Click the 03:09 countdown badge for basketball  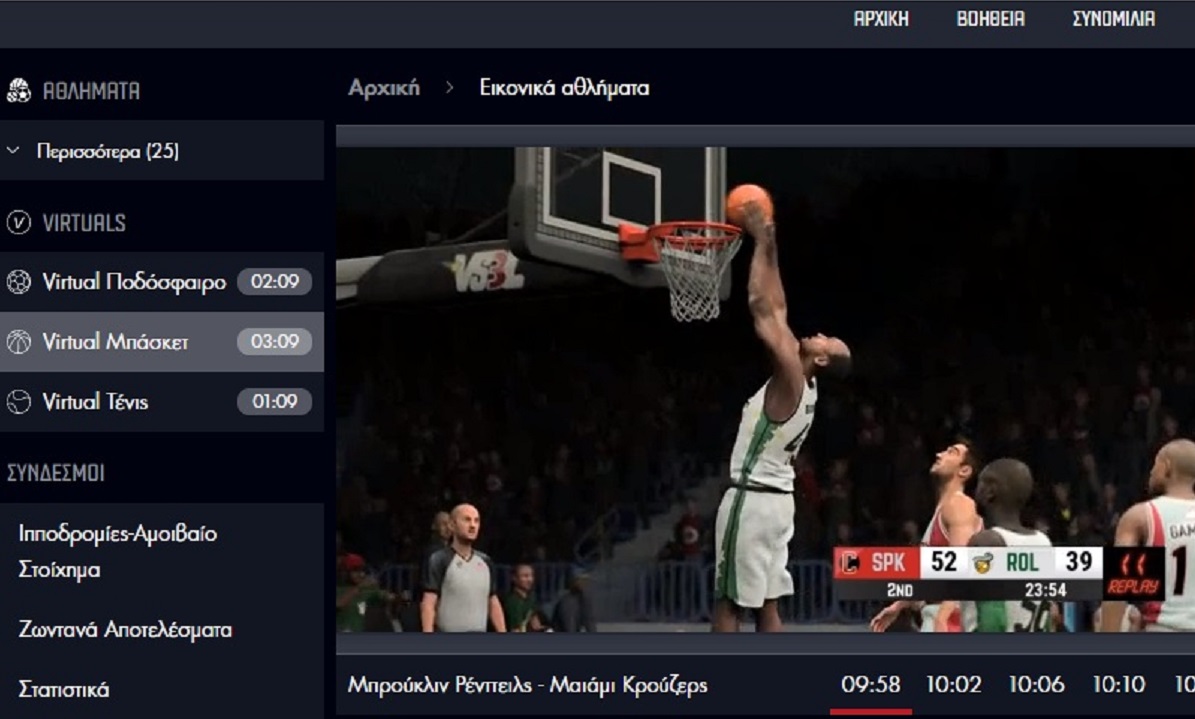(274, 342)
